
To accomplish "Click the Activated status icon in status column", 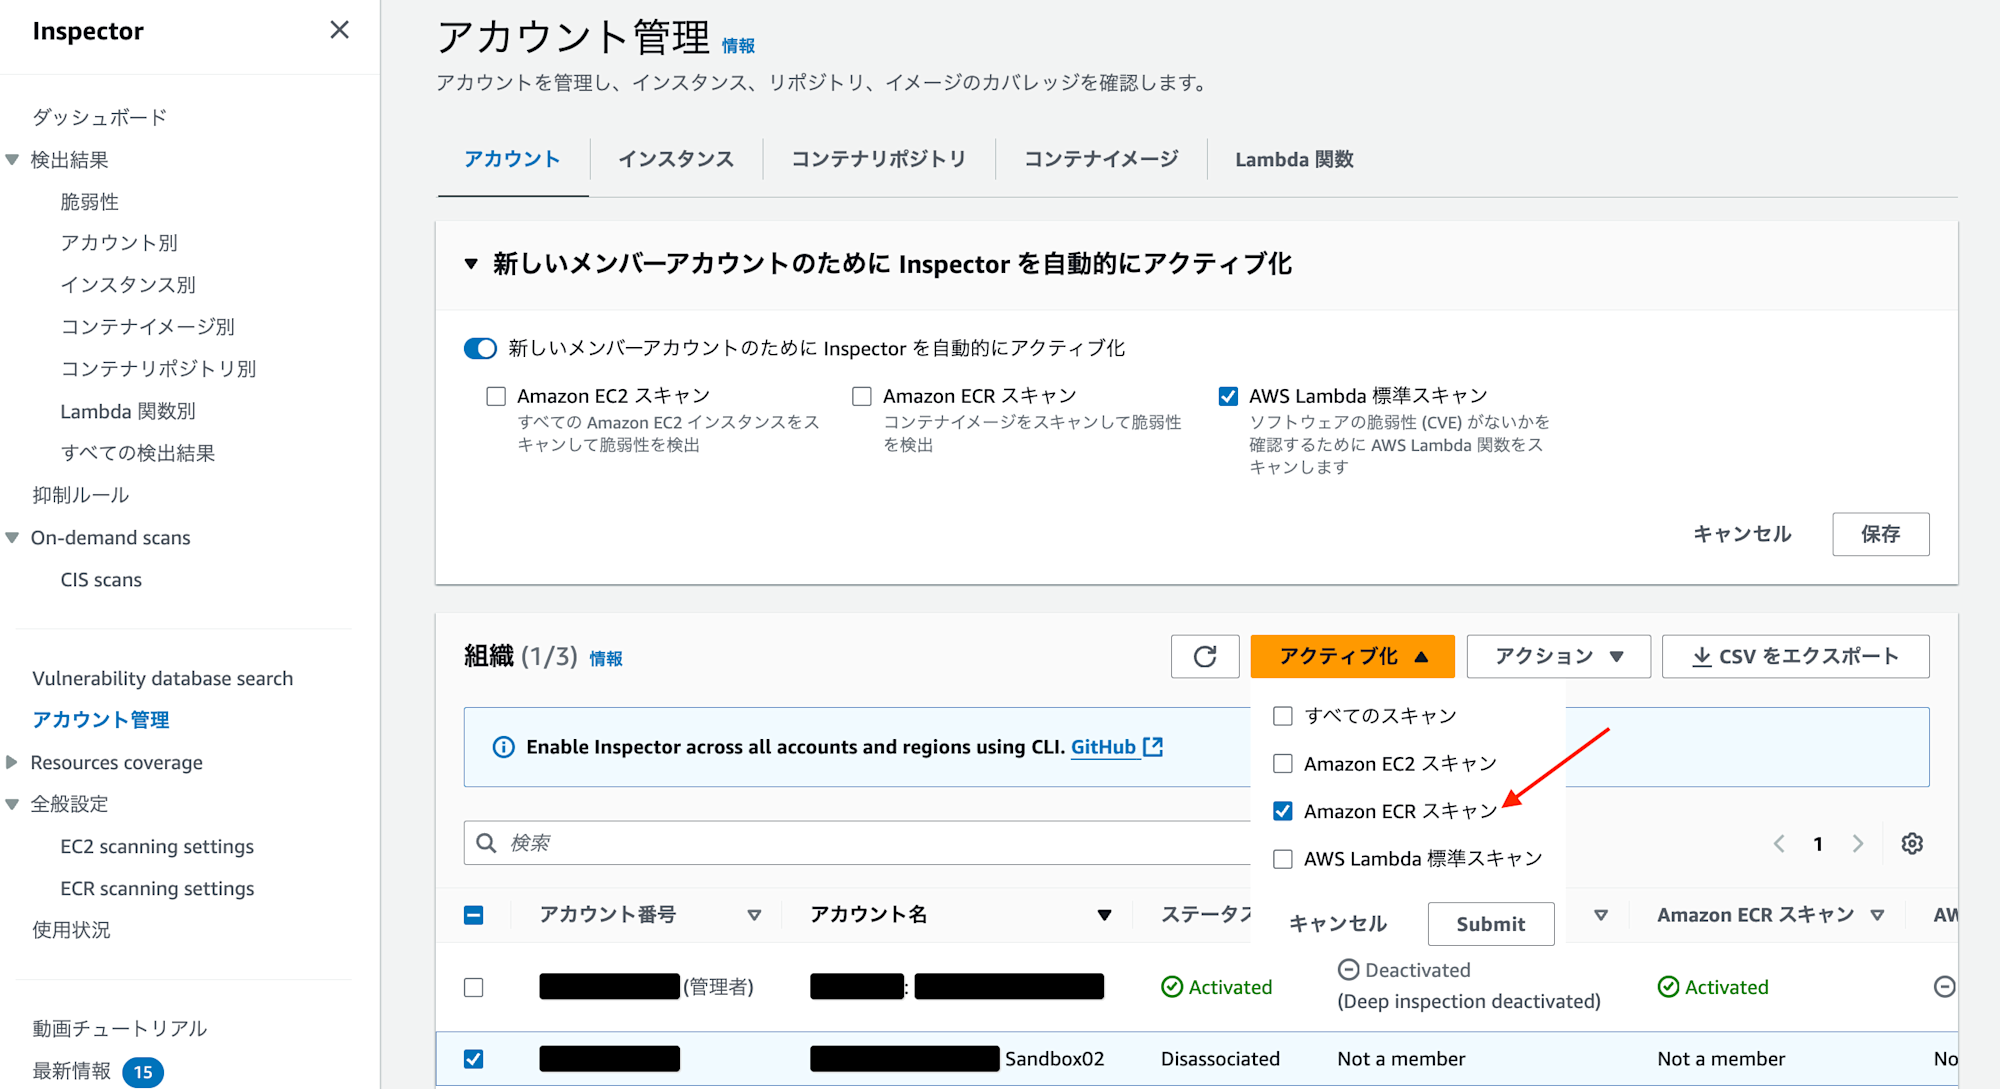I will (x=1172, y=987).
